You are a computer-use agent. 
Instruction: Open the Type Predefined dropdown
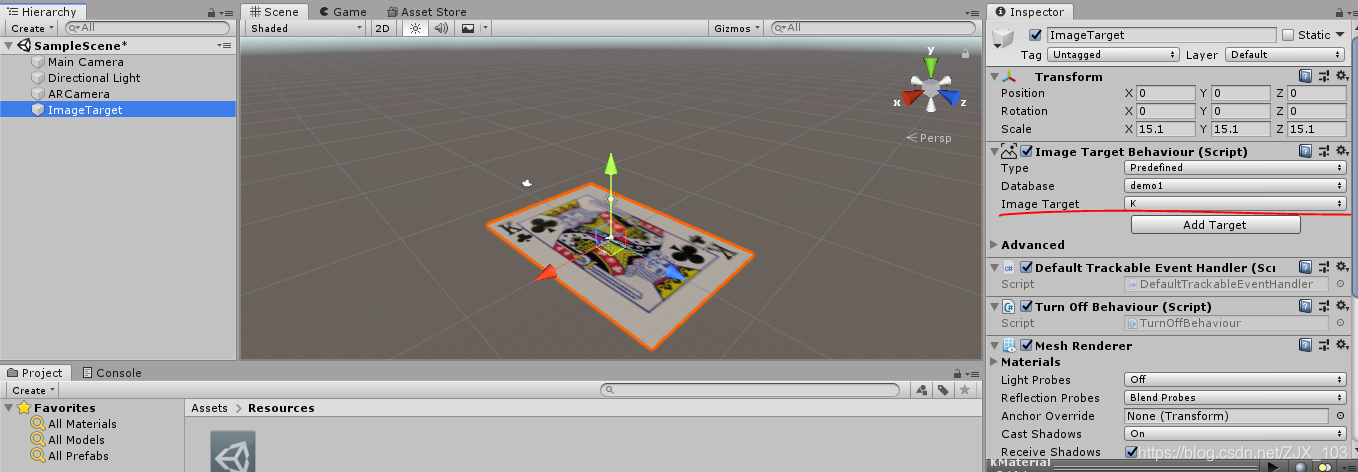[x=1235, y=168]
